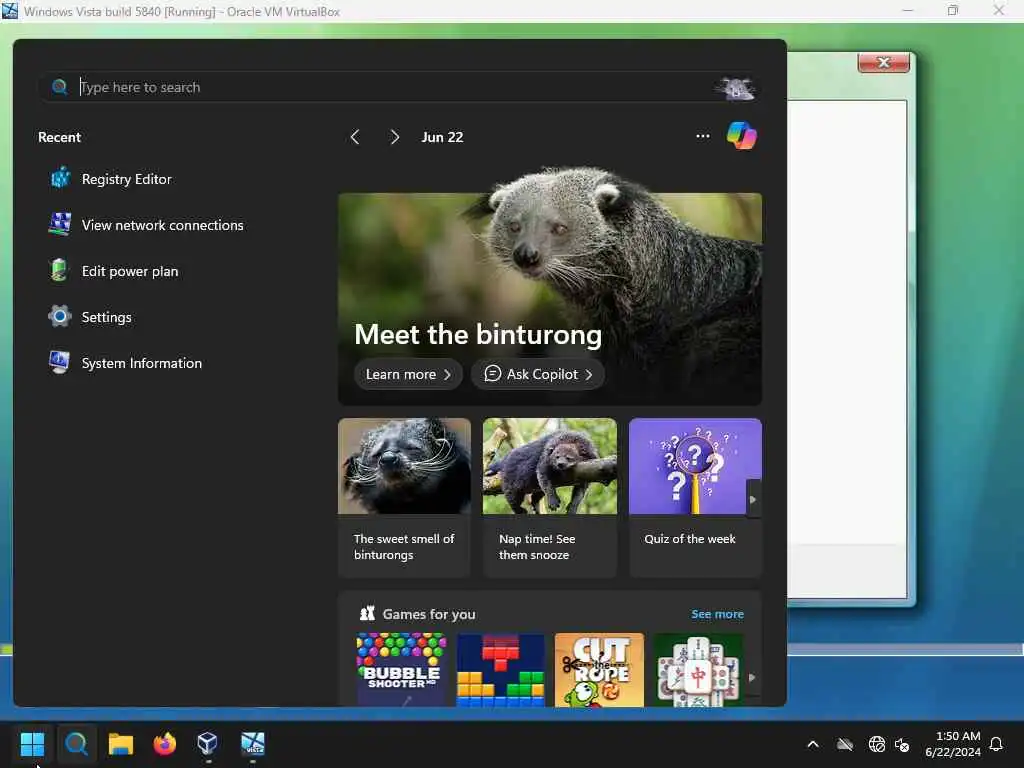Open See more games link

[x=717, y=615]
